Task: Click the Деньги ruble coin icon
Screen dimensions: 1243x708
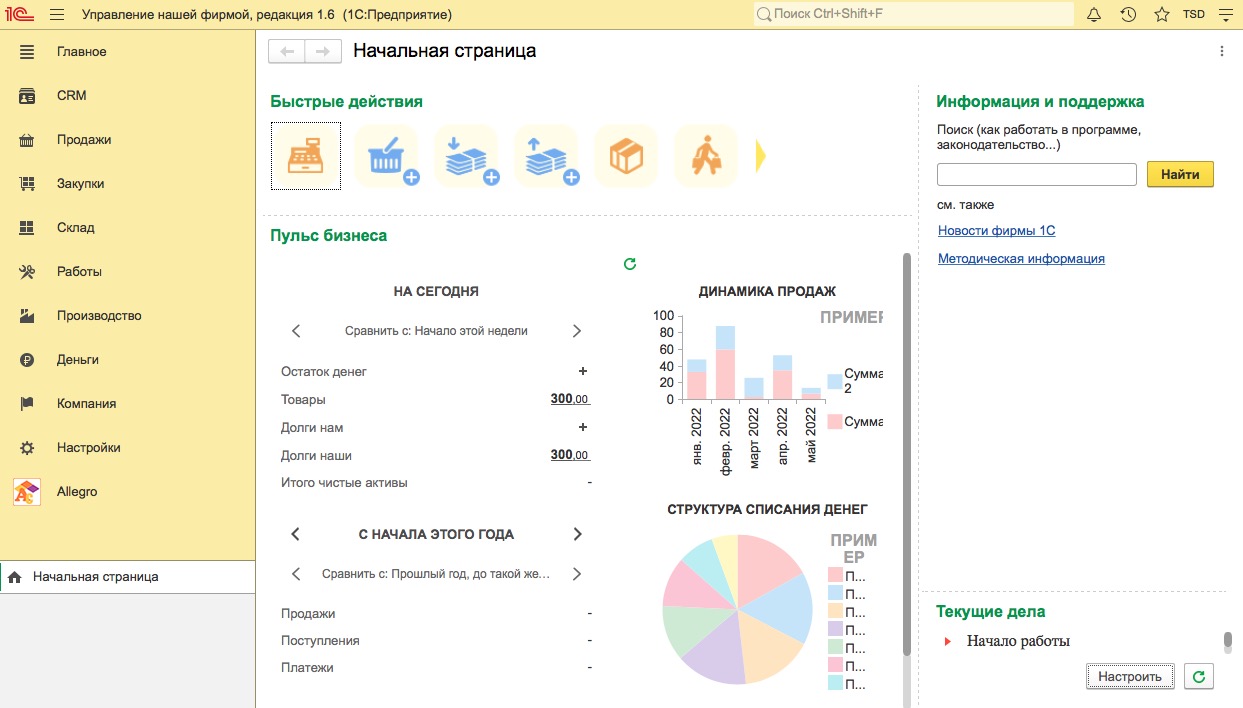Action: (27, 360)
